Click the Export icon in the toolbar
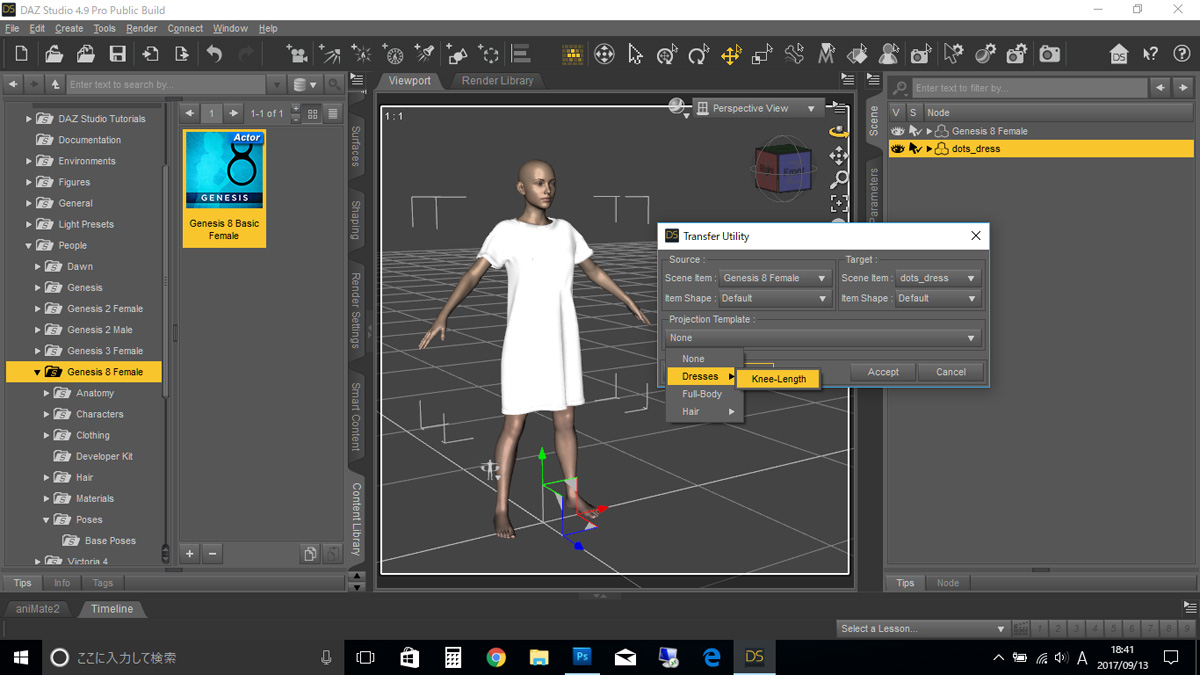The width and height of the screenshot is (1200, 675). 182,54
